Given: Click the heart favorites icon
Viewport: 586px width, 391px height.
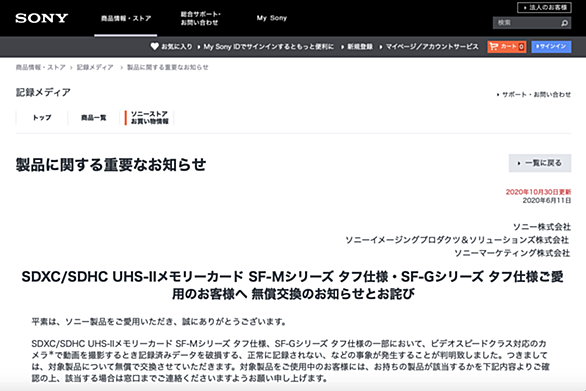Looking at the screenshot, I should click(x=154, y=46).
